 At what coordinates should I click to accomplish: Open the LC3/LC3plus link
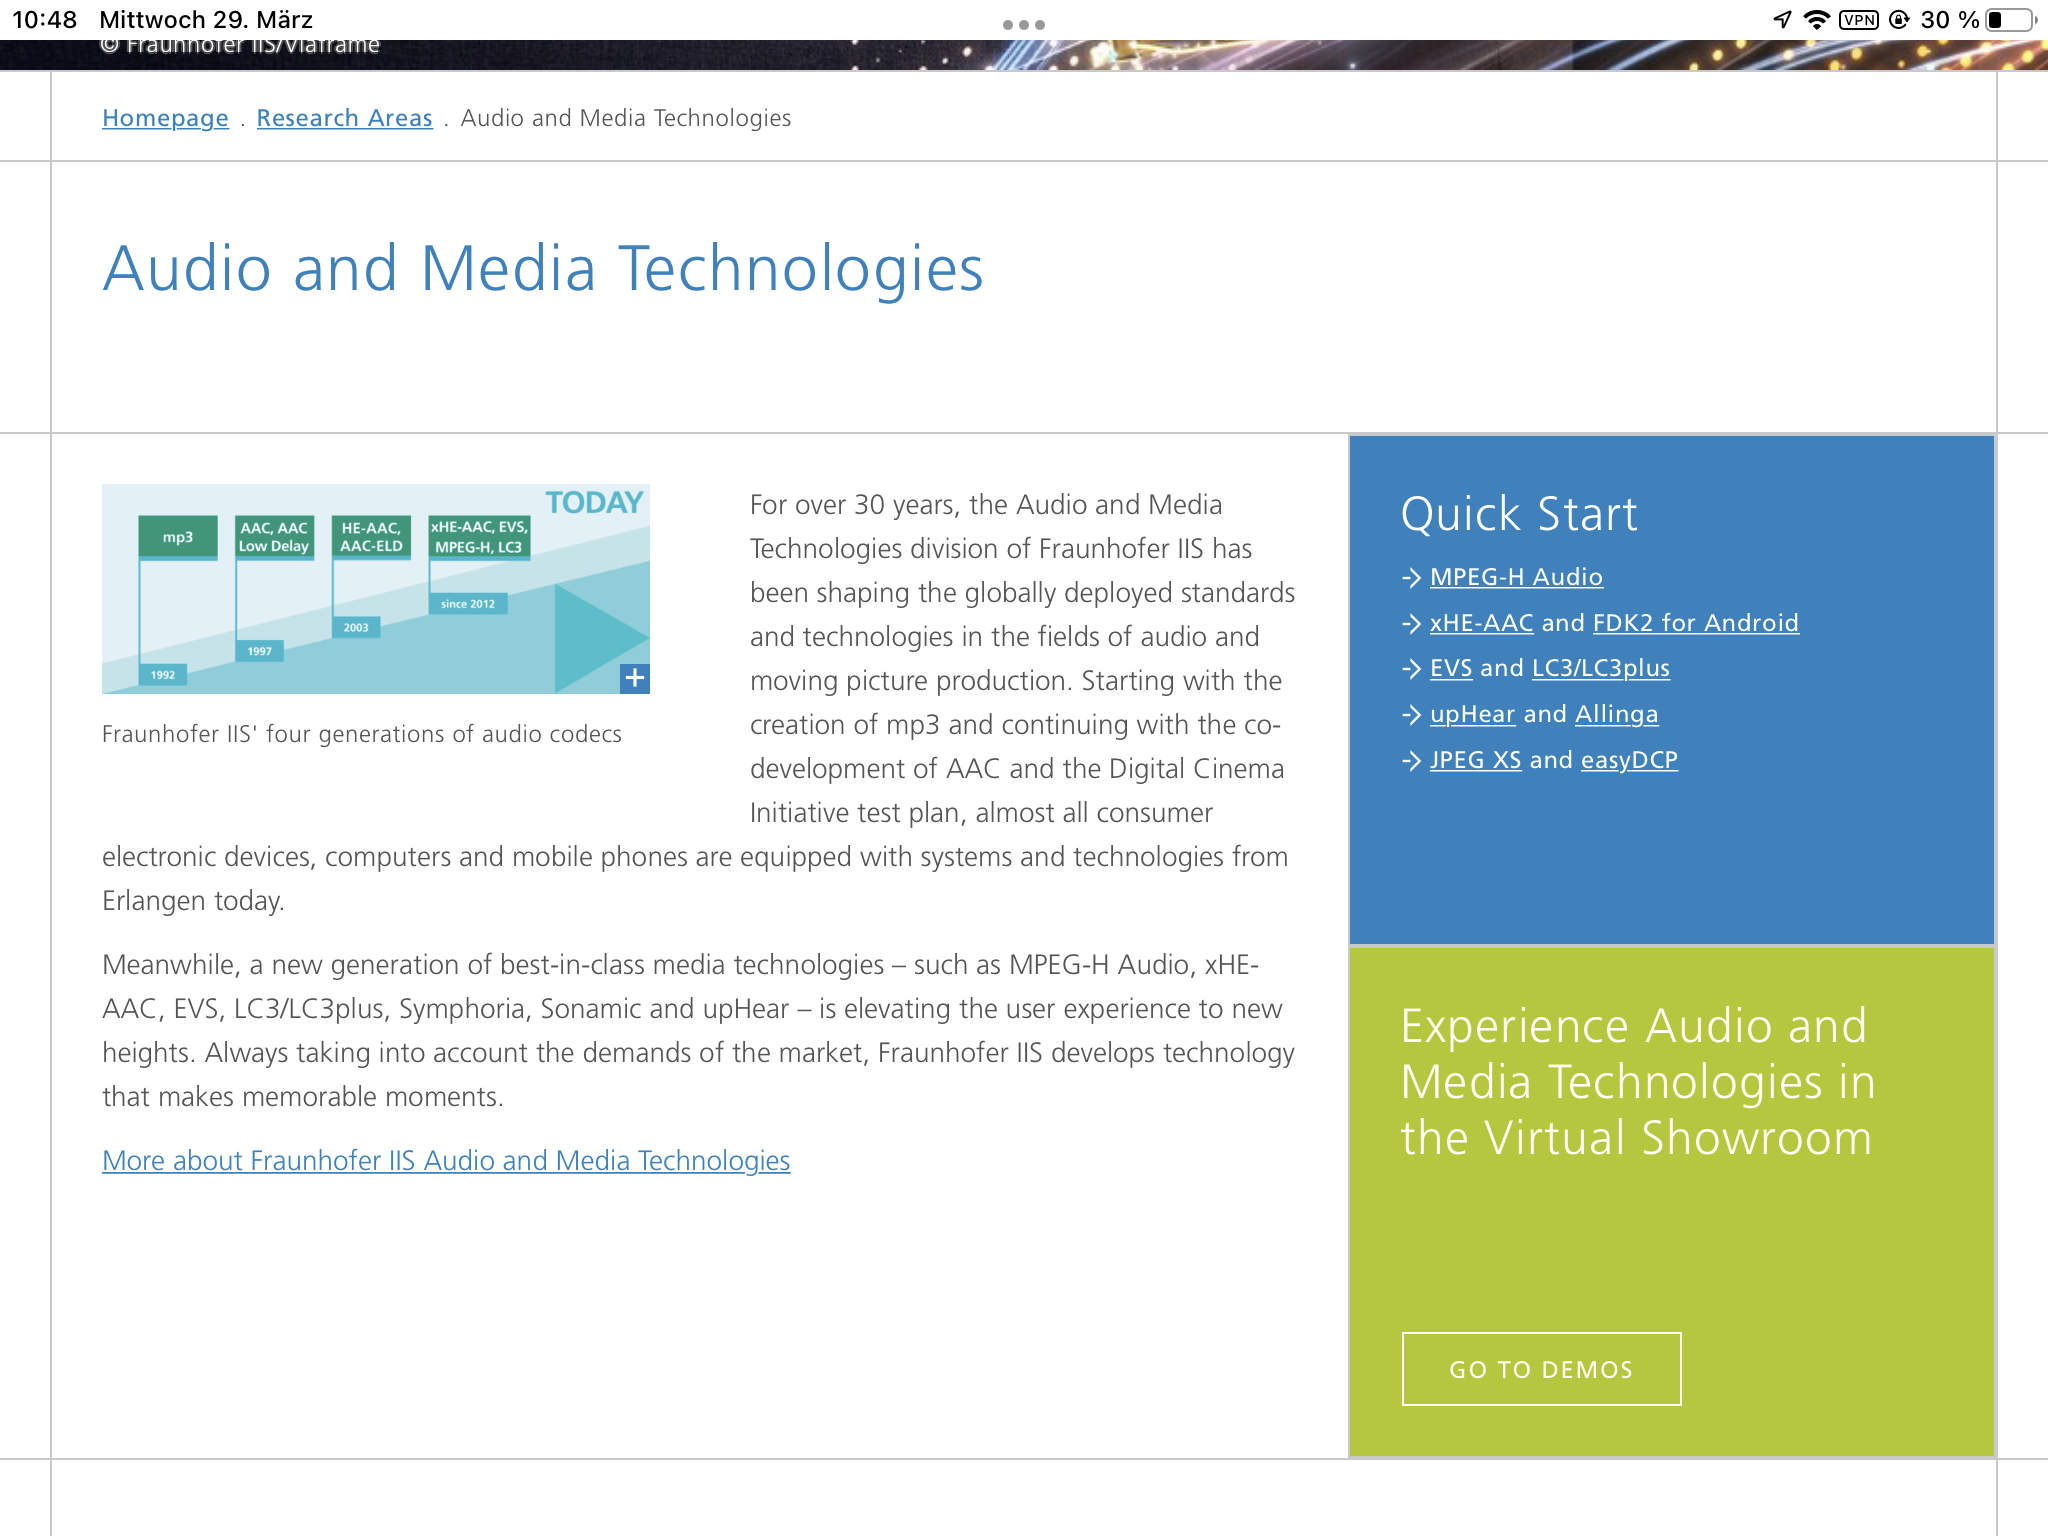[1601, 668]
